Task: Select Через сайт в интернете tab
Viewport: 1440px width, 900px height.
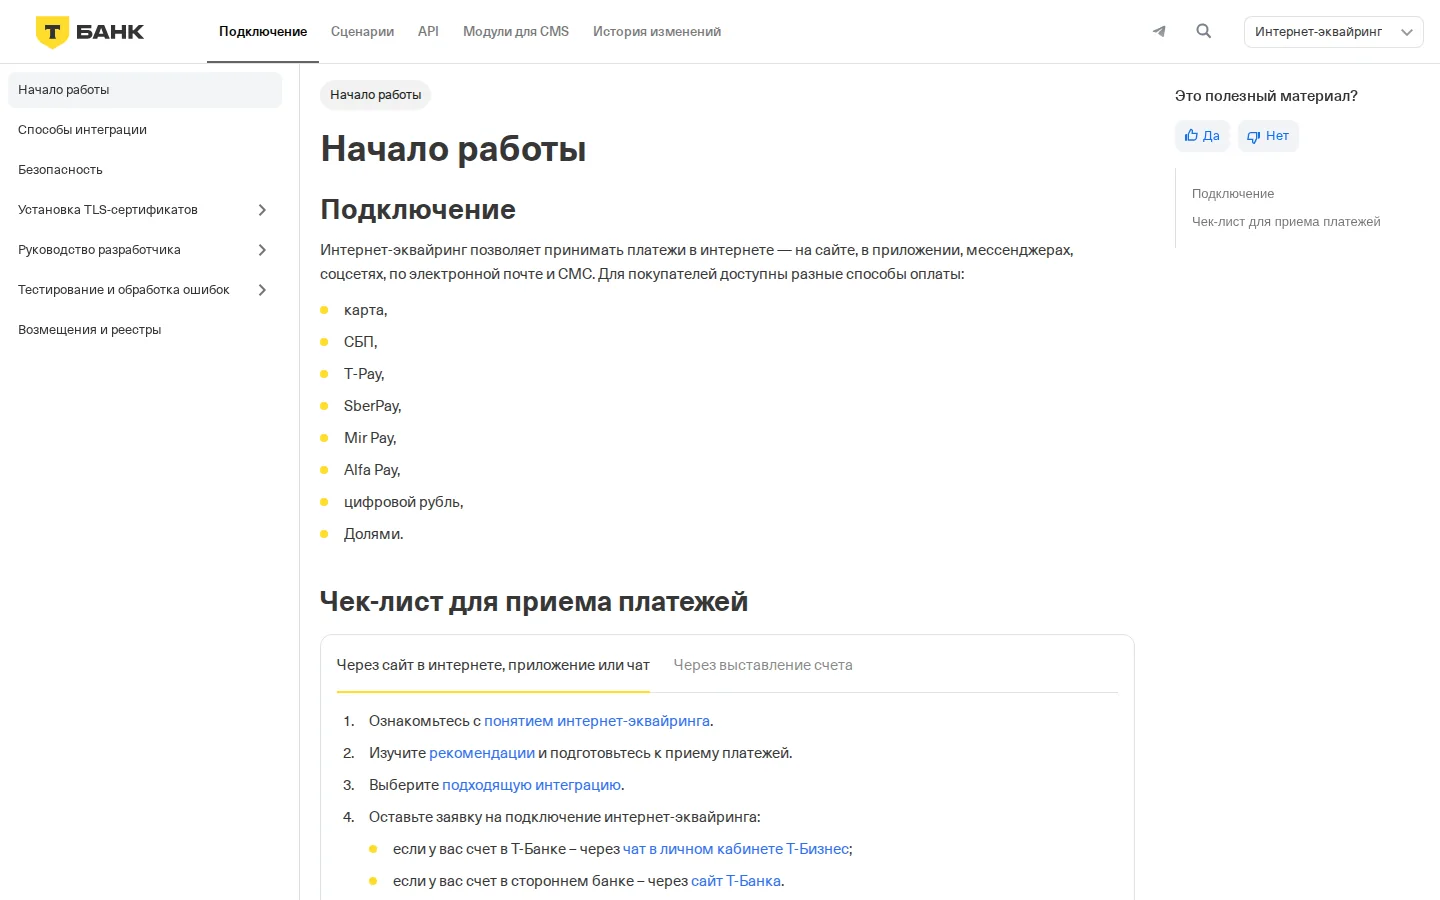Action: click(493, 665)
